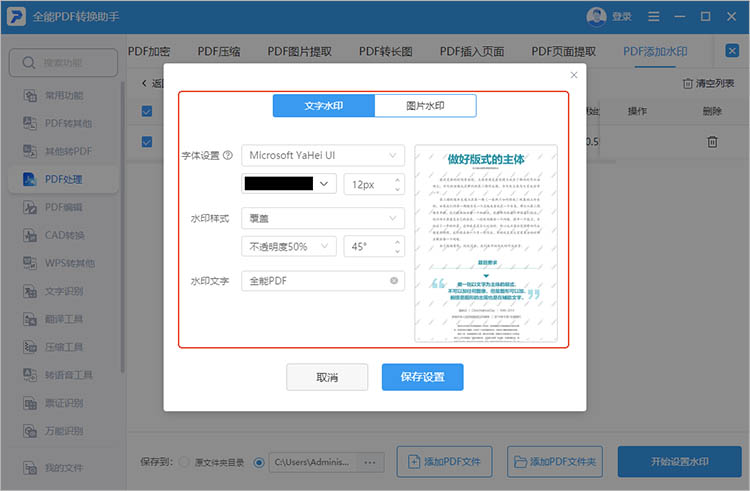The height and width of the screenshot is (491, 750).
Task: Open the PDF添加水印 tab
Action: point(655,51)
